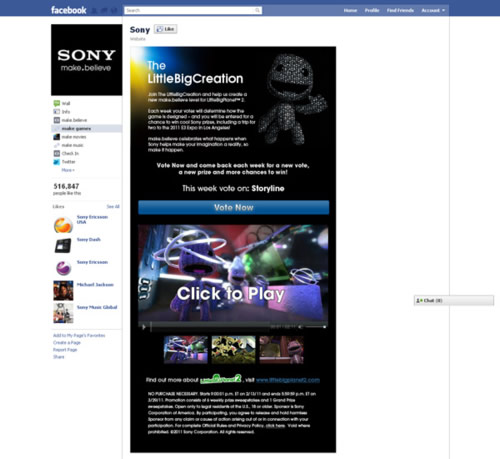Click the Sackboy character image
Screen dimensions: 500x459
pos(292,99)
